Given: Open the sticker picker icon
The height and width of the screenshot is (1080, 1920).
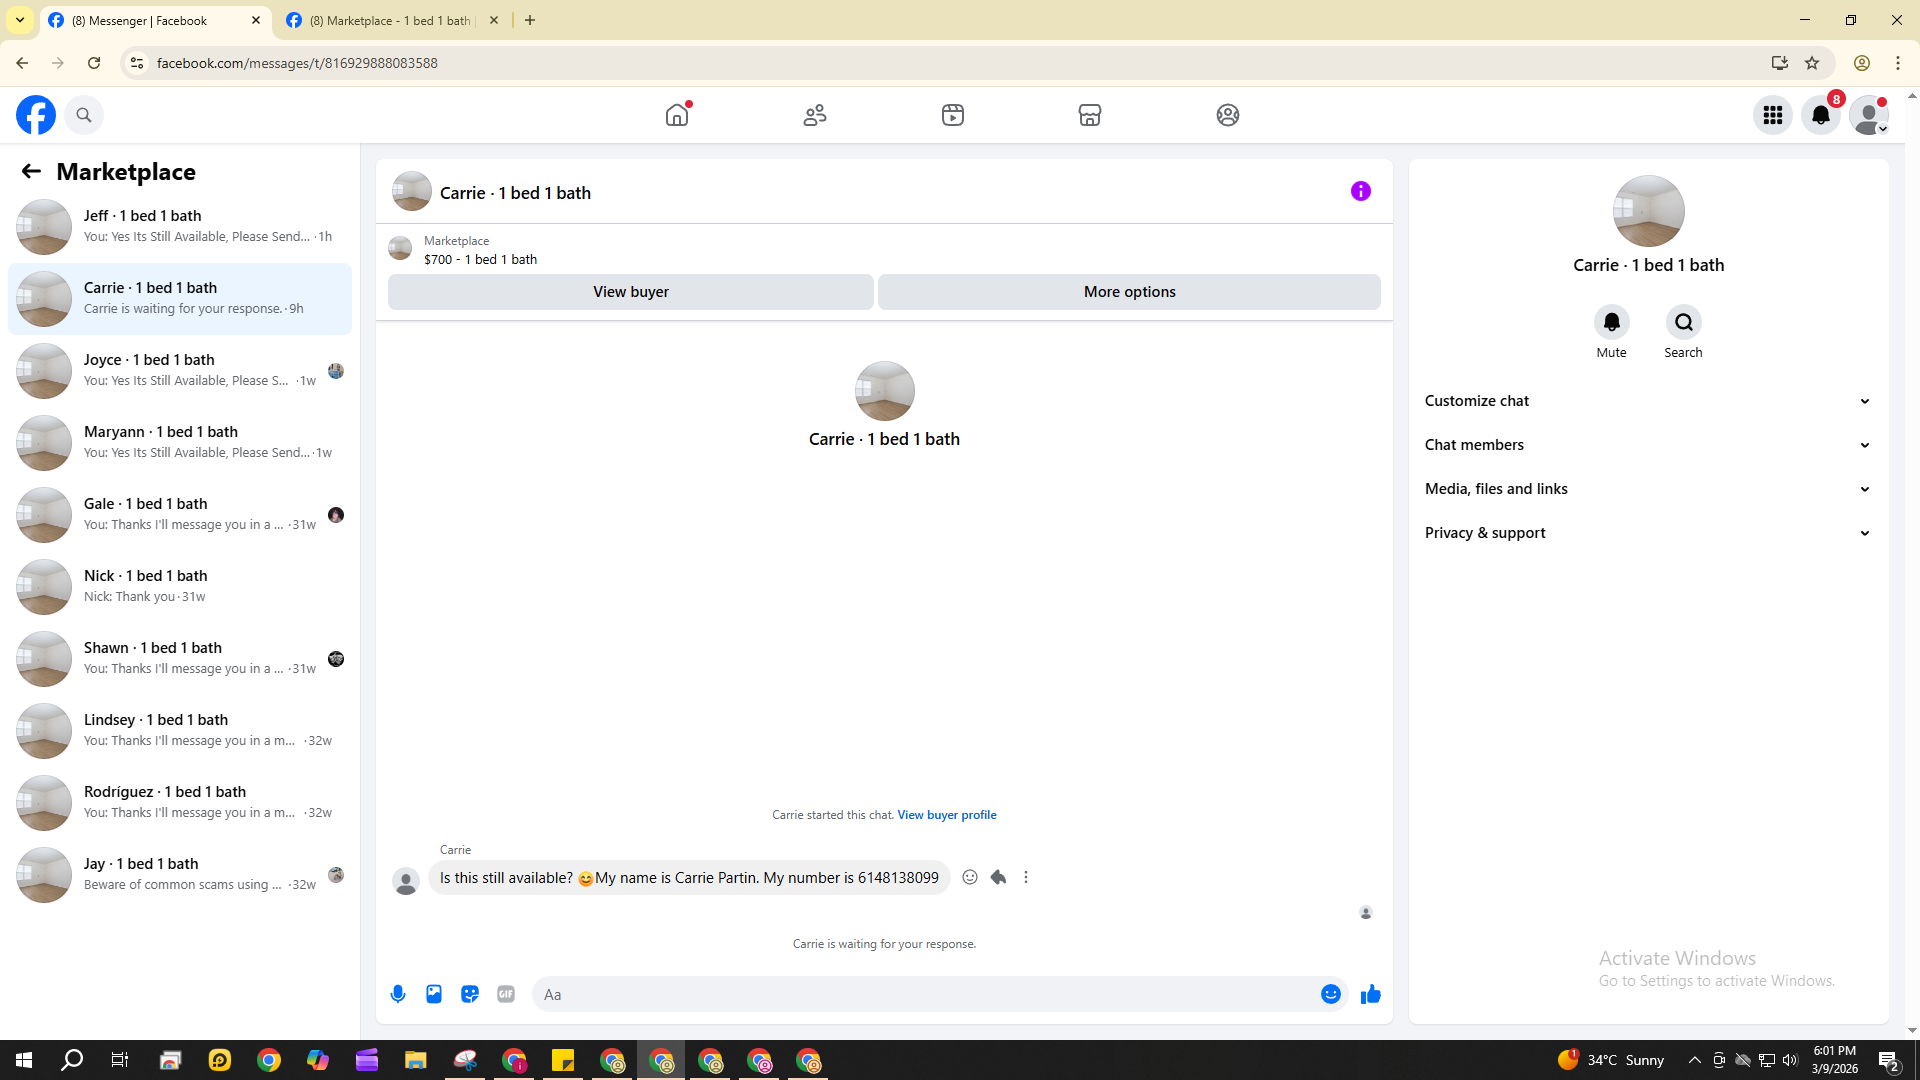Looking at the screenshot, I should click(470, 994).
